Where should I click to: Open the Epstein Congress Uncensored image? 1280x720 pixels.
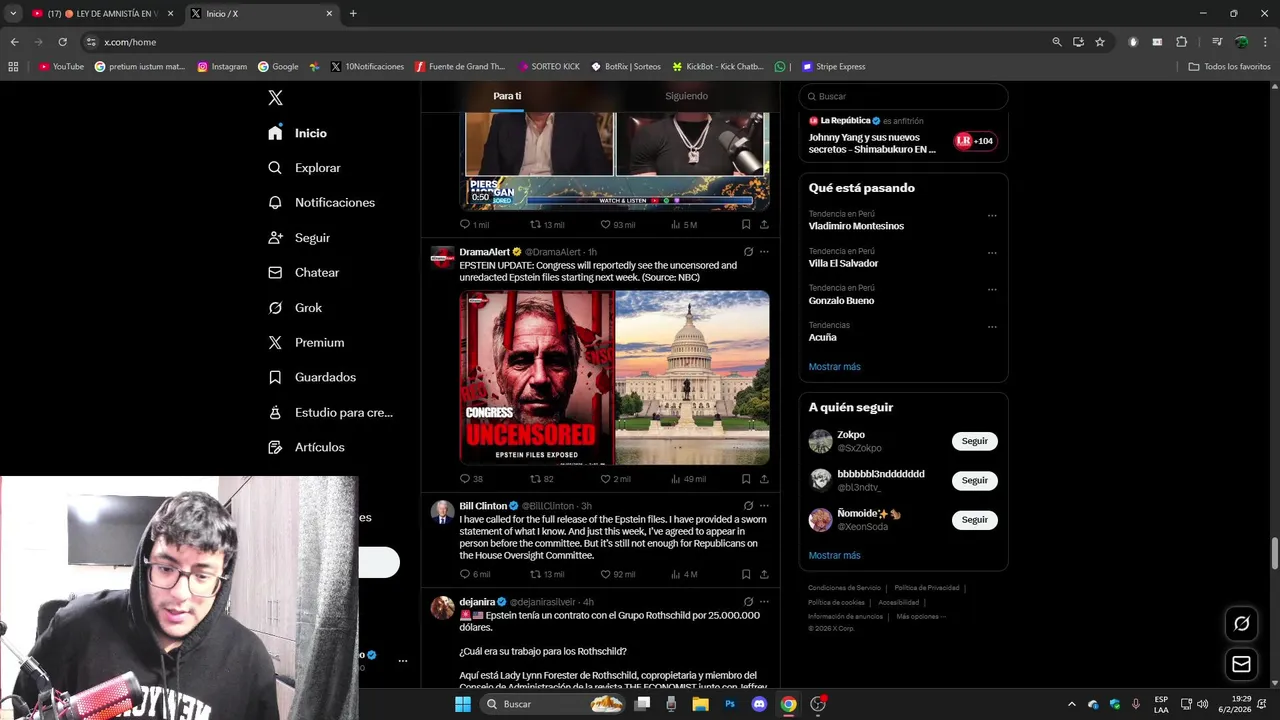pos(537,378)
